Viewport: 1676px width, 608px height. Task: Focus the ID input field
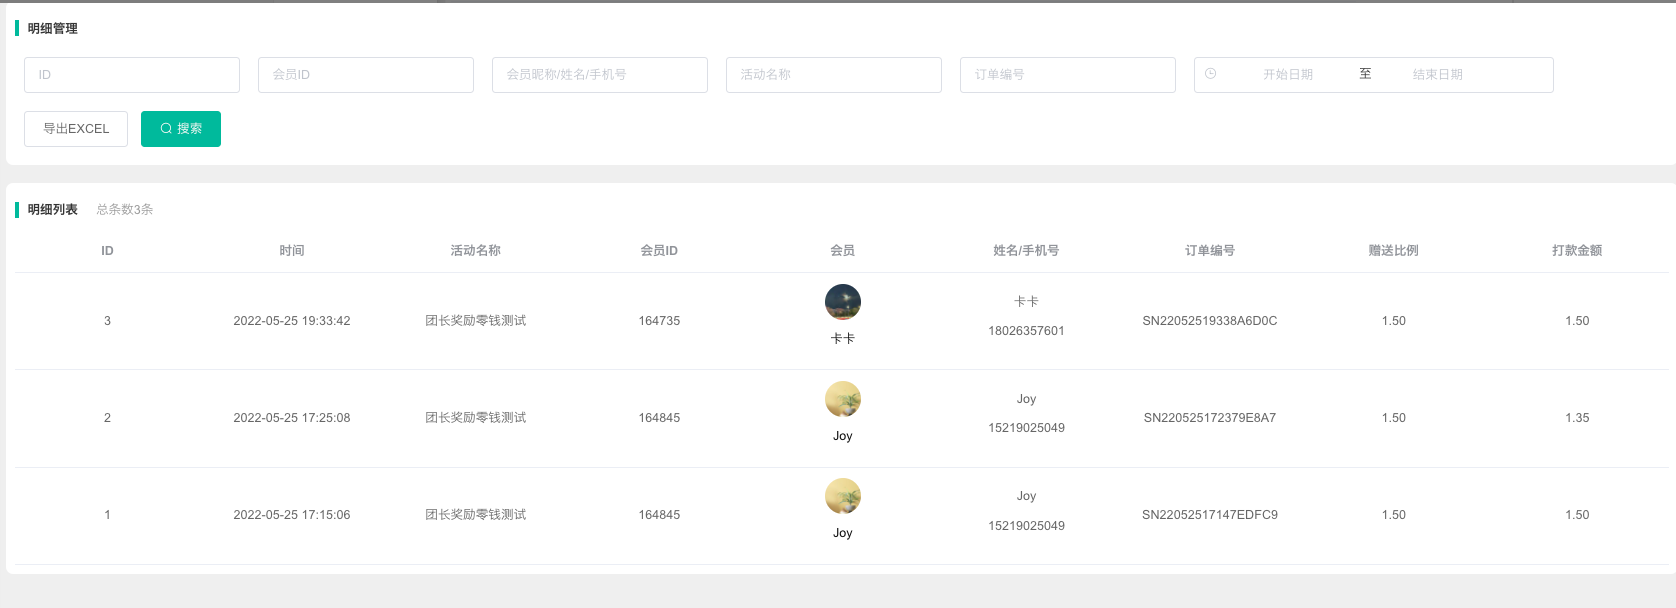pyautogui.click(x=132, y=75)
